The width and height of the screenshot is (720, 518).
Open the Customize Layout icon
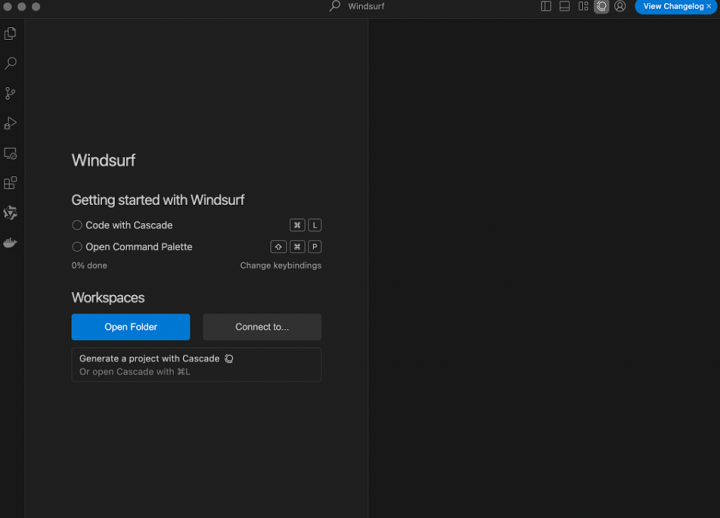(583, 6)
